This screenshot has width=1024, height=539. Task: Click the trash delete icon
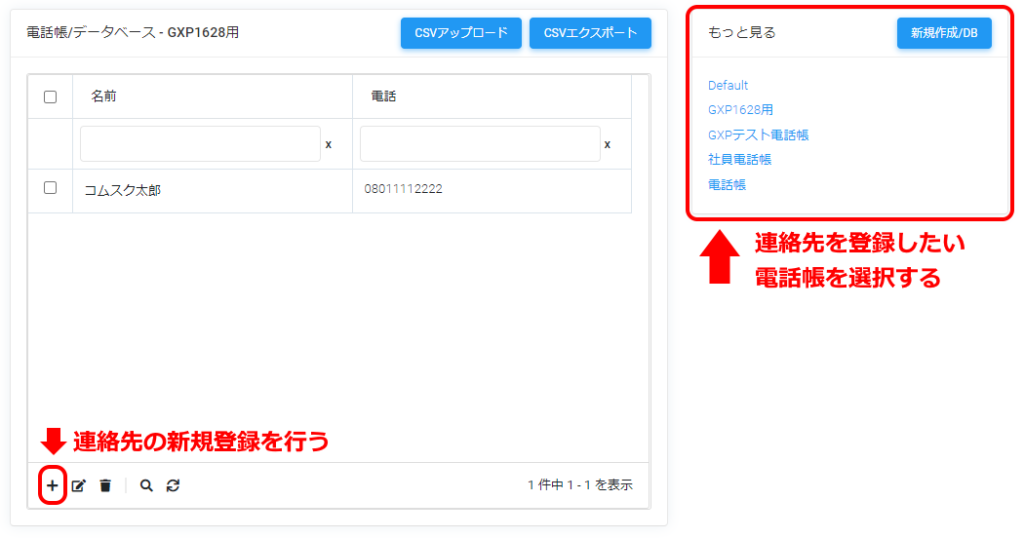(x=105, y=486)
